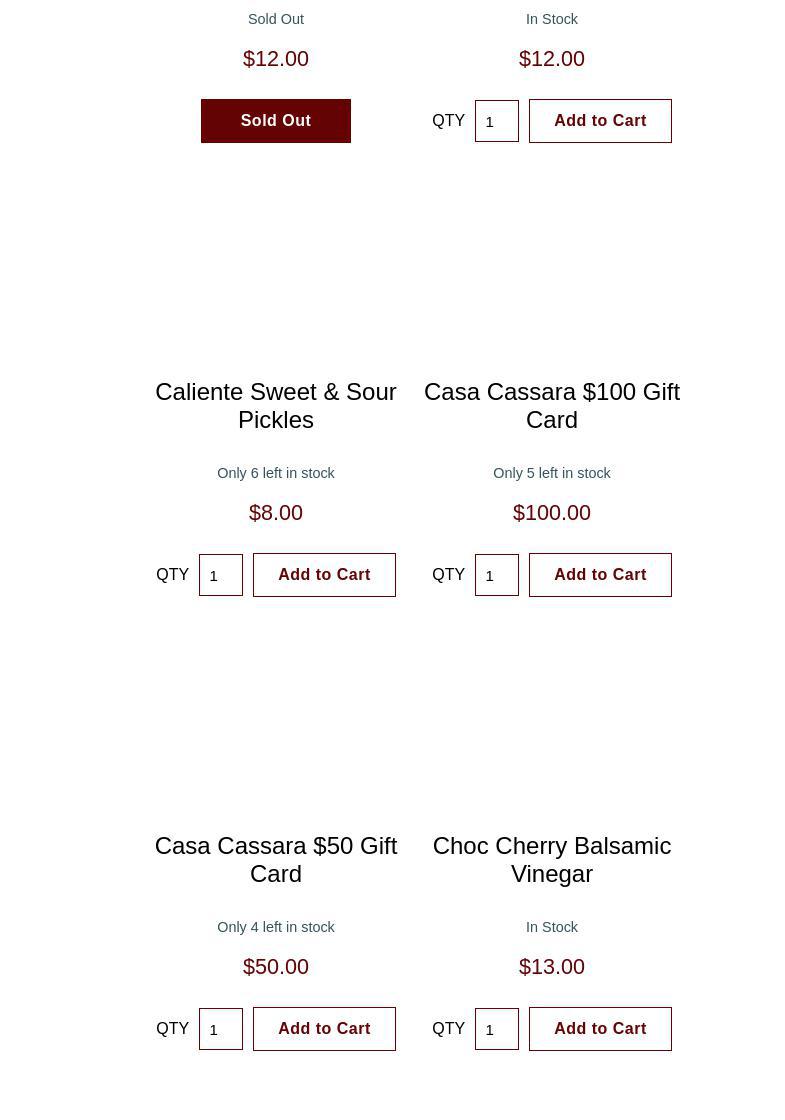
Task: Click quantity field for Caliente Pickles
Action: pyautogui.click(x=220, y=575)
